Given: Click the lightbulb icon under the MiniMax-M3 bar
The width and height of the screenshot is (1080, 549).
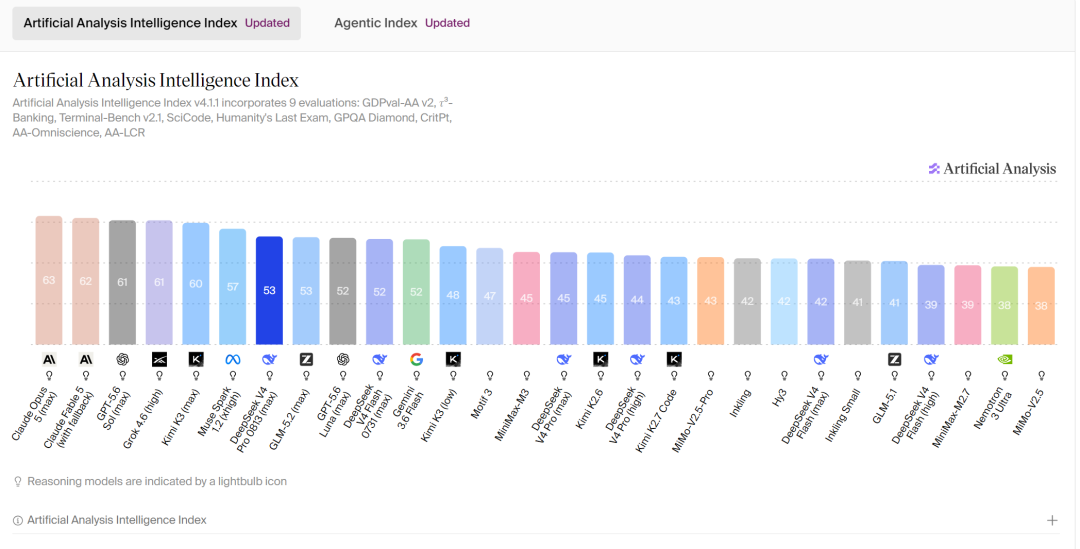Looking at the screenshot, I should [527, 376].
